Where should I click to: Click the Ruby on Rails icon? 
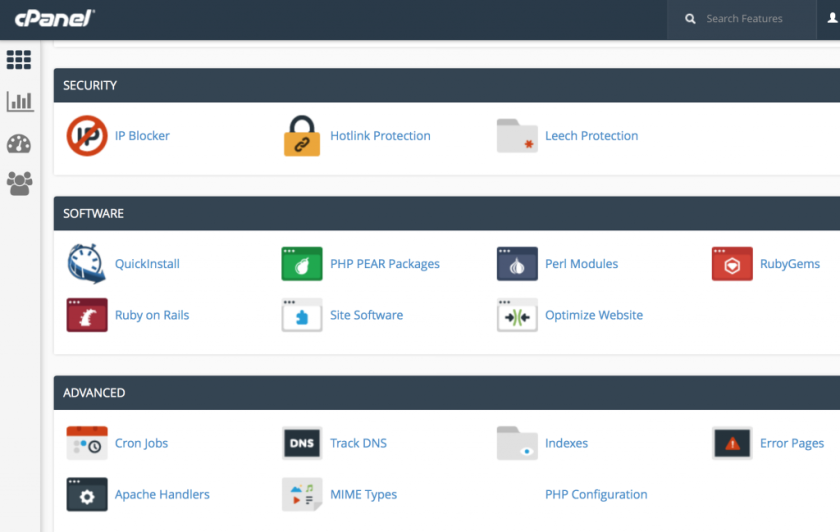tap(87, 315)
